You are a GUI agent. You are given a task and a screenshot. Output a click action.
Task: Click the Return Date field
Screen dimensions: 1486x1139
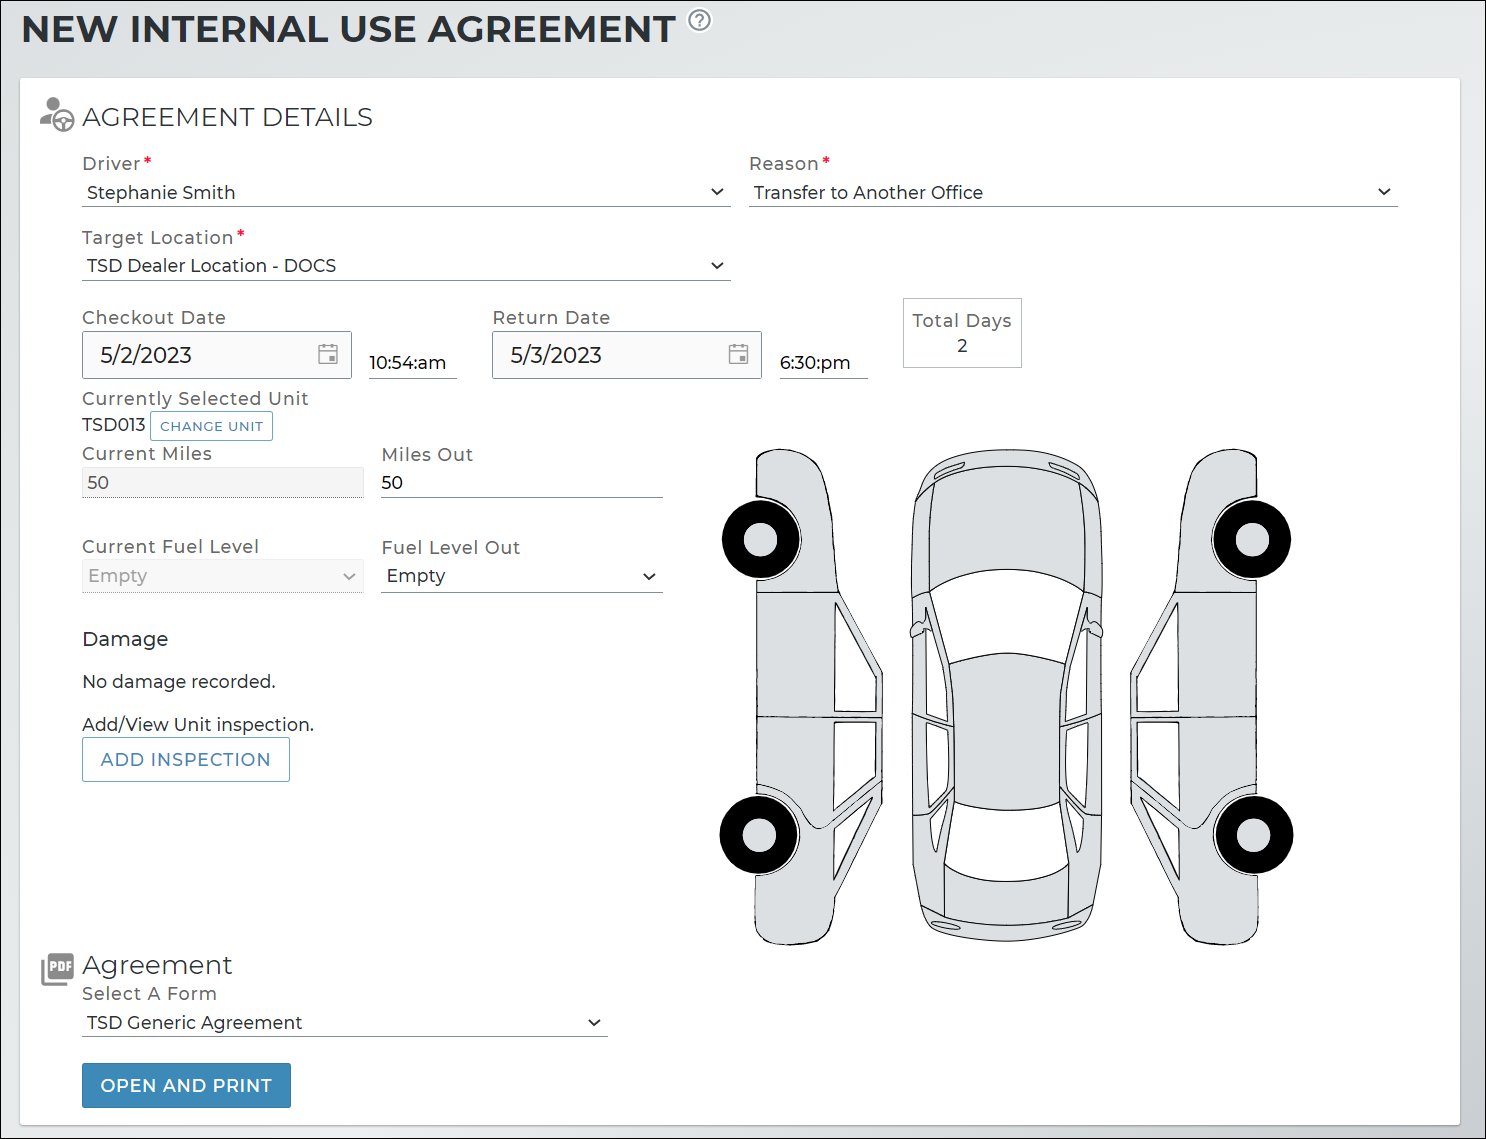click(627, 355)
